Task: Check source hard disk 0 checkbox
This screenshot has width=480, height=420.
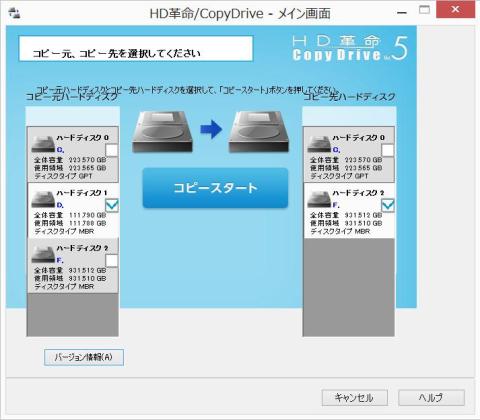Action: [x=111, y=150]
